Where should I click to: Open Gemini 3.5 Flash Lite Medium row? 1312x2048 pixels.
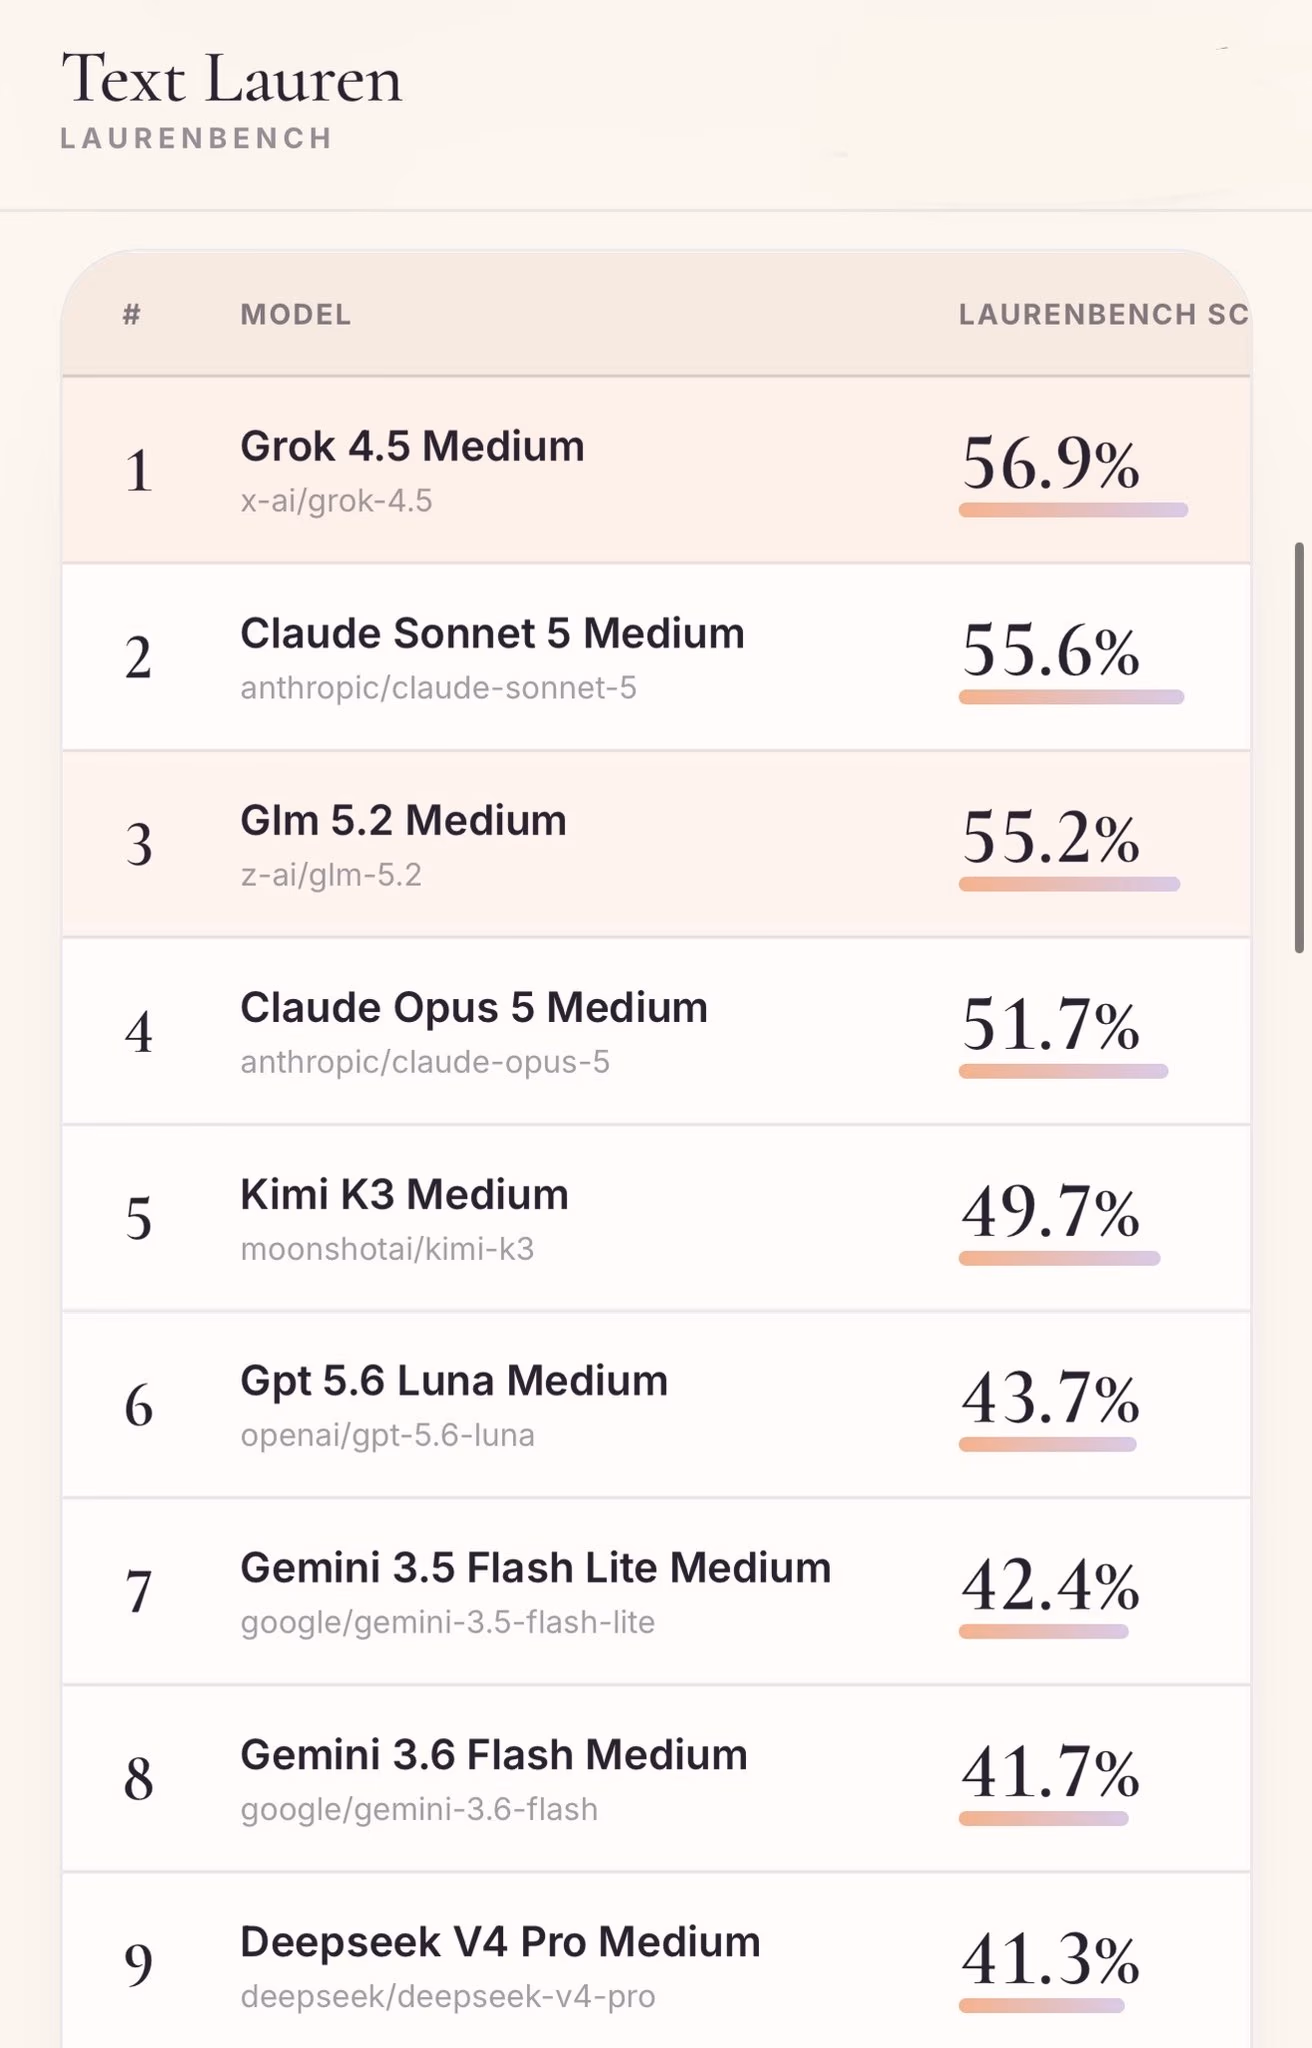coord(656,1592)
